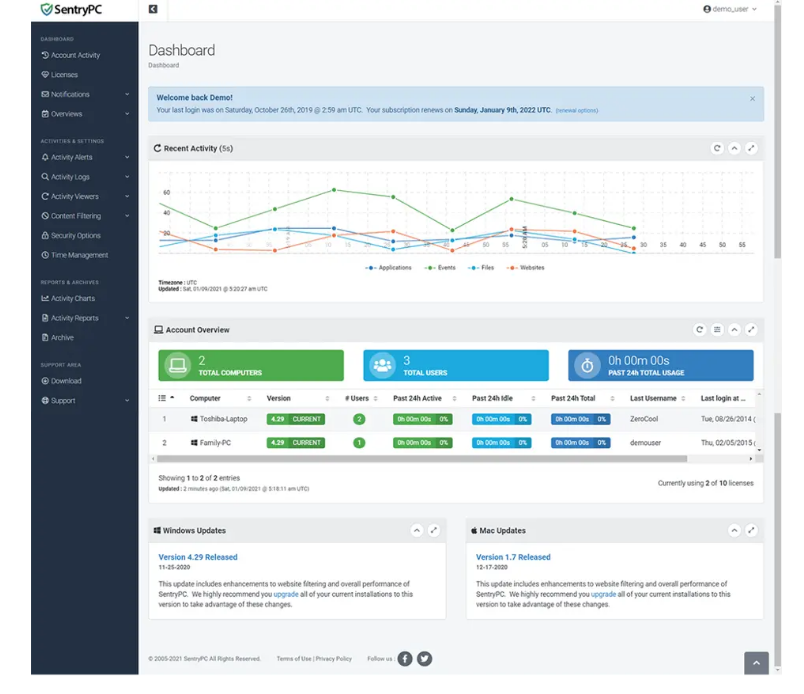Click upgrade link in Windows Updates

[x=286, y=594]
